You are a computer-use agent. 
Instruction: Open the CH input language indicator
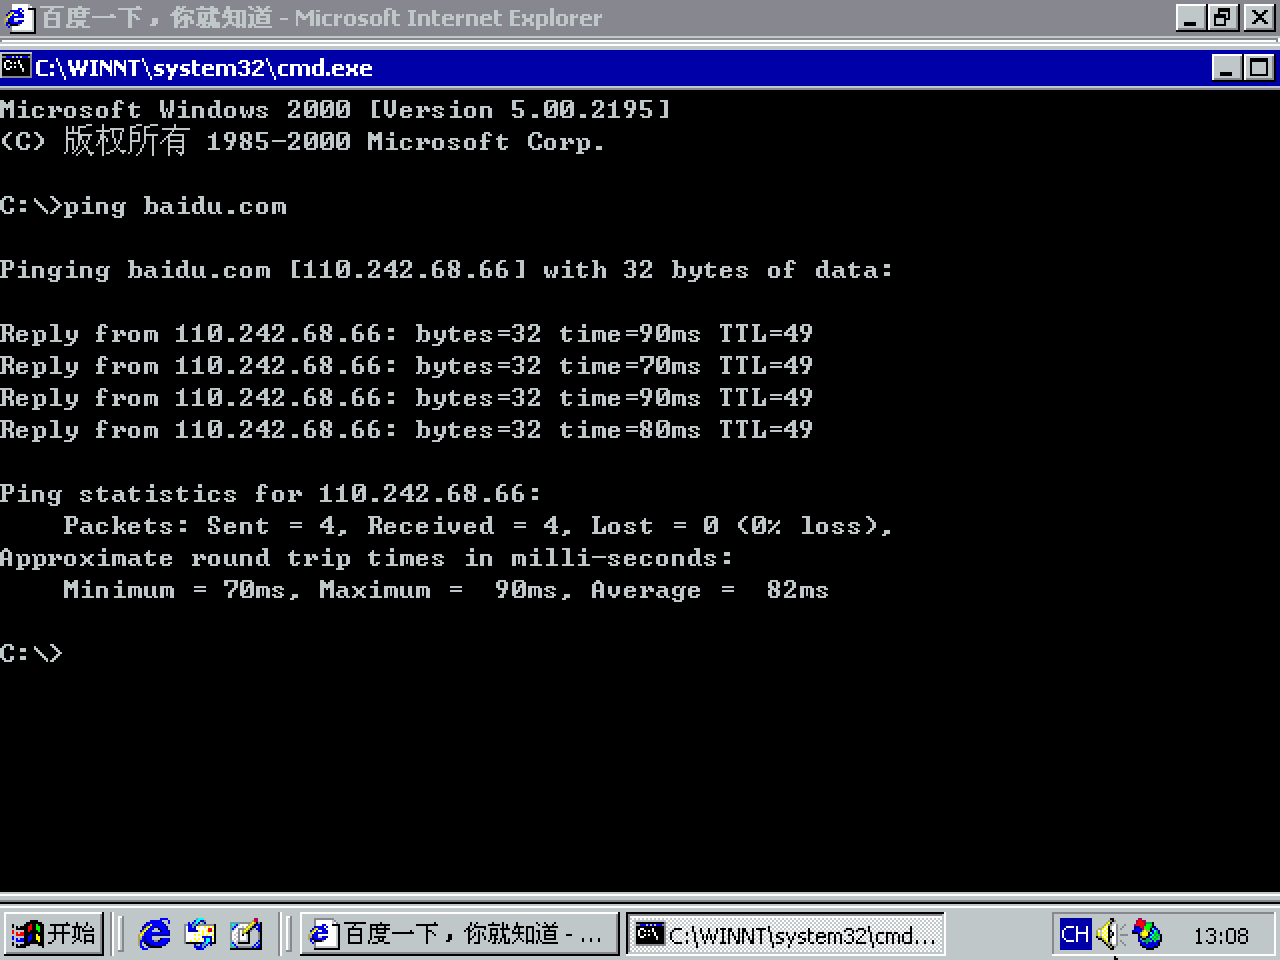click(1075, 934)
